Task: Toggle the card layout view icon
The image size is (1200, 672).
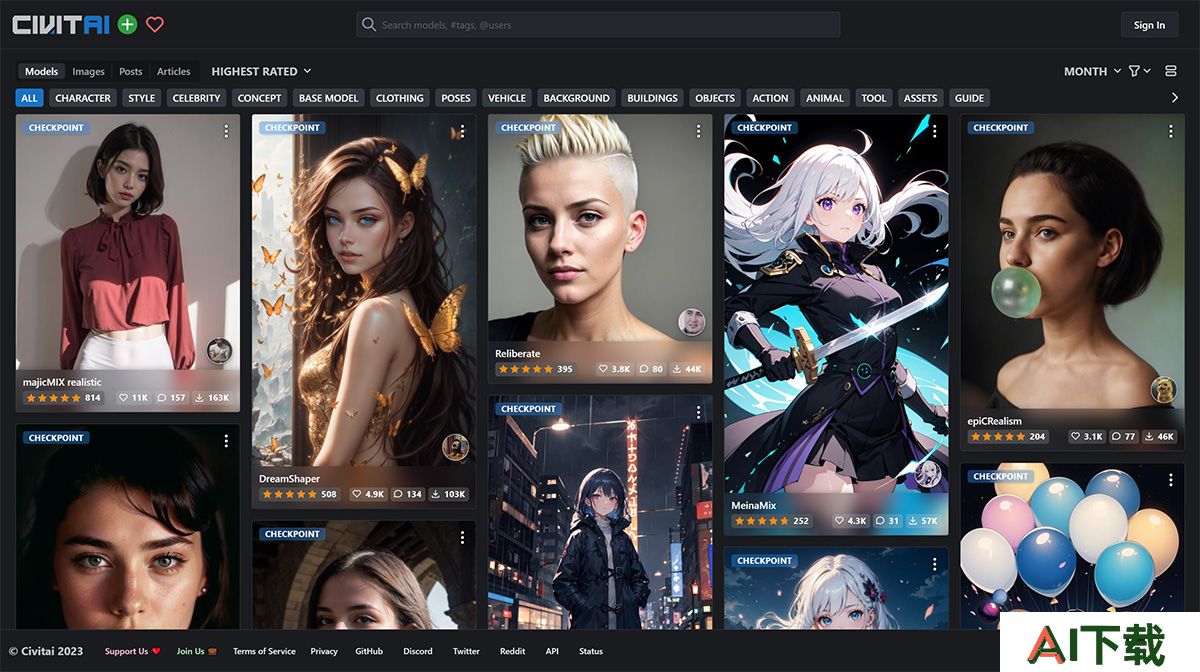Action: click(1171, 71)
